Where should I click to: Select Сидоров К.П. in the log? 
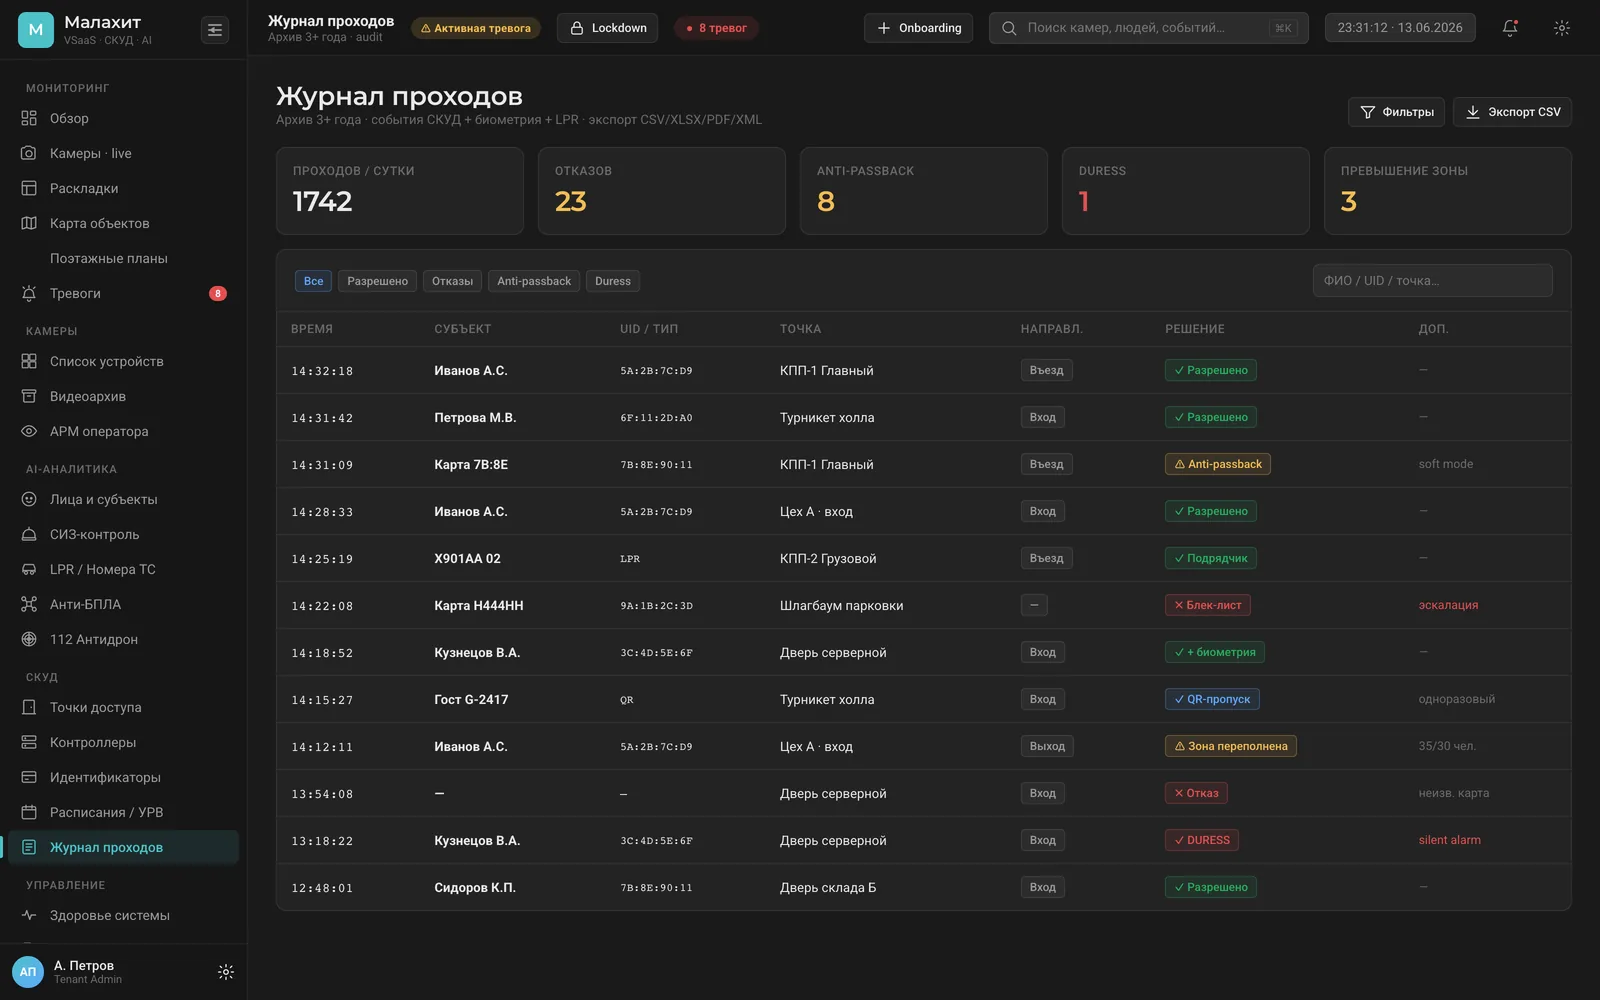(475, 887)
